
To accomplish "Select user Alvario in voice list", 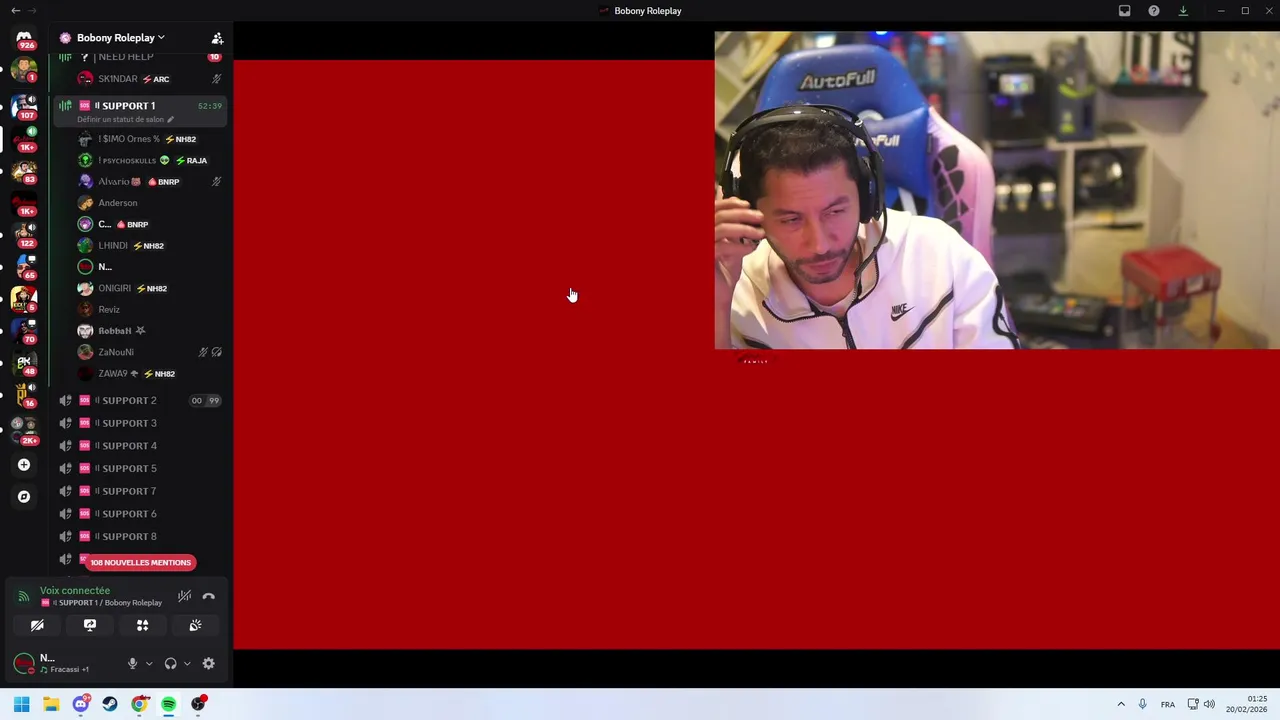I will [150, 182].
